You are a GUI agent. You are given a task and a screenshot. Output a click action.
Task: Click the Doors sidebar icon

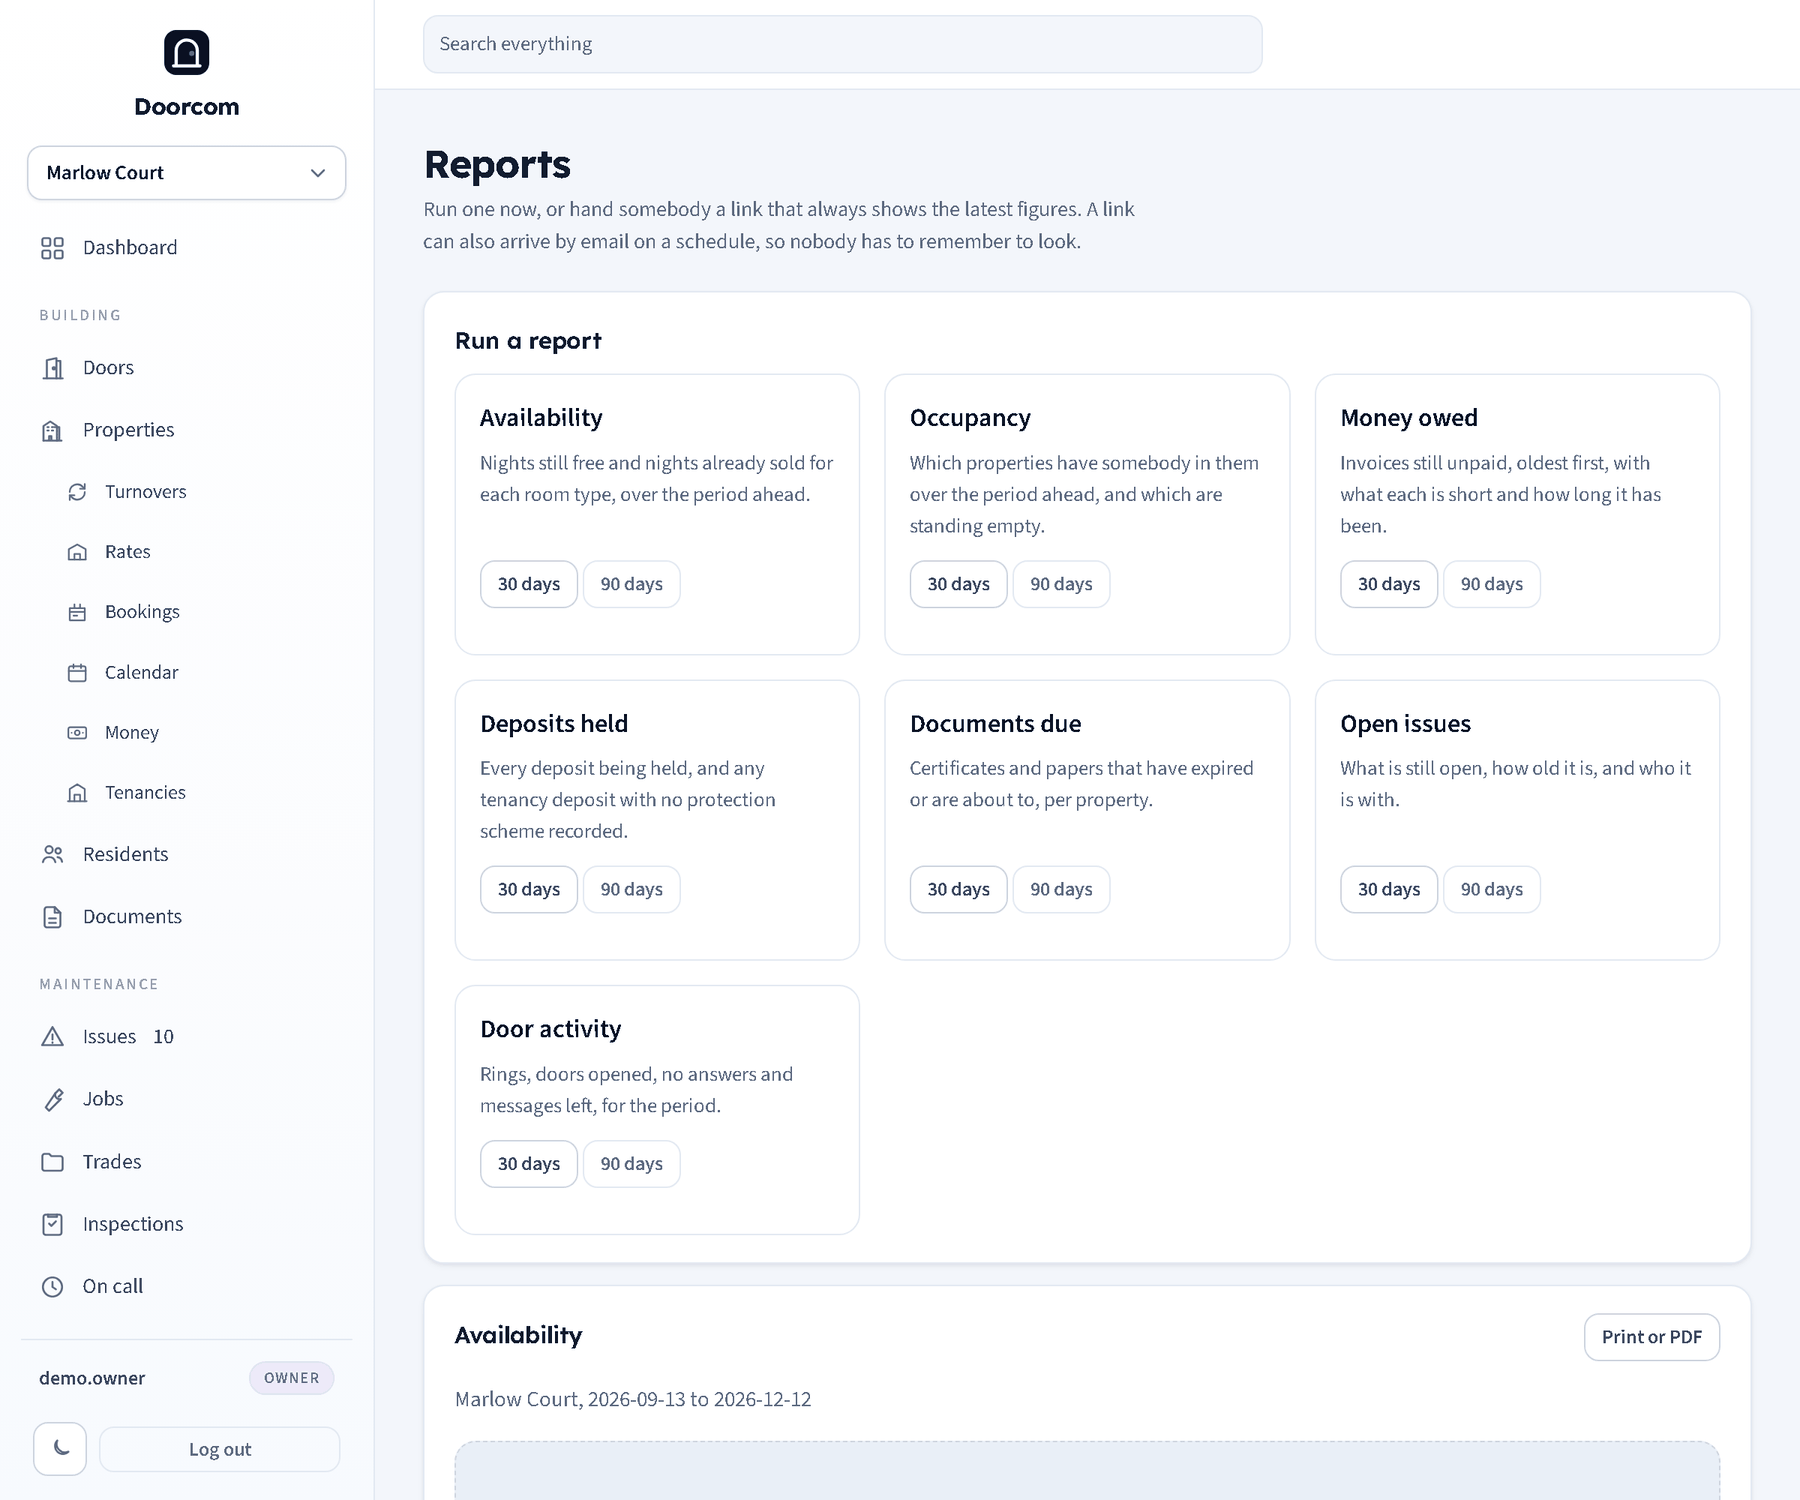[x=52, y=368]
